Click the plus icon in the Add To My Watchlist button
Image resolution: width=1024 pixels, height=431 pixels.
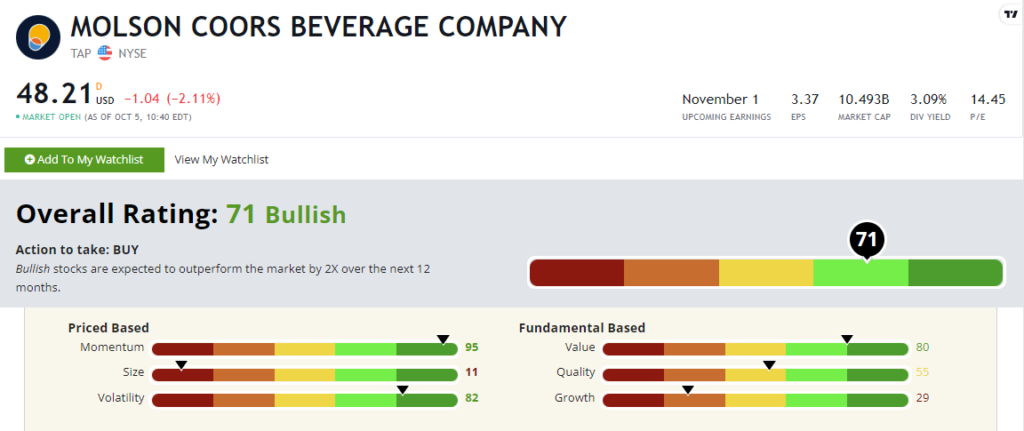pyautogui.click(x=29, y=160)
